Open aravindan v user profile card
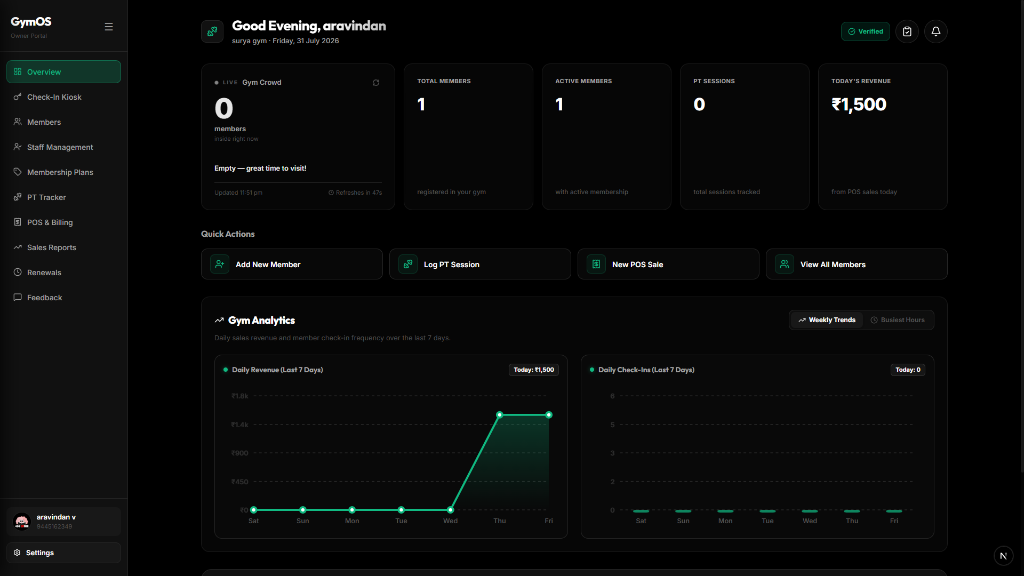This screenshot has height=576, width=1024. (63, 521)
